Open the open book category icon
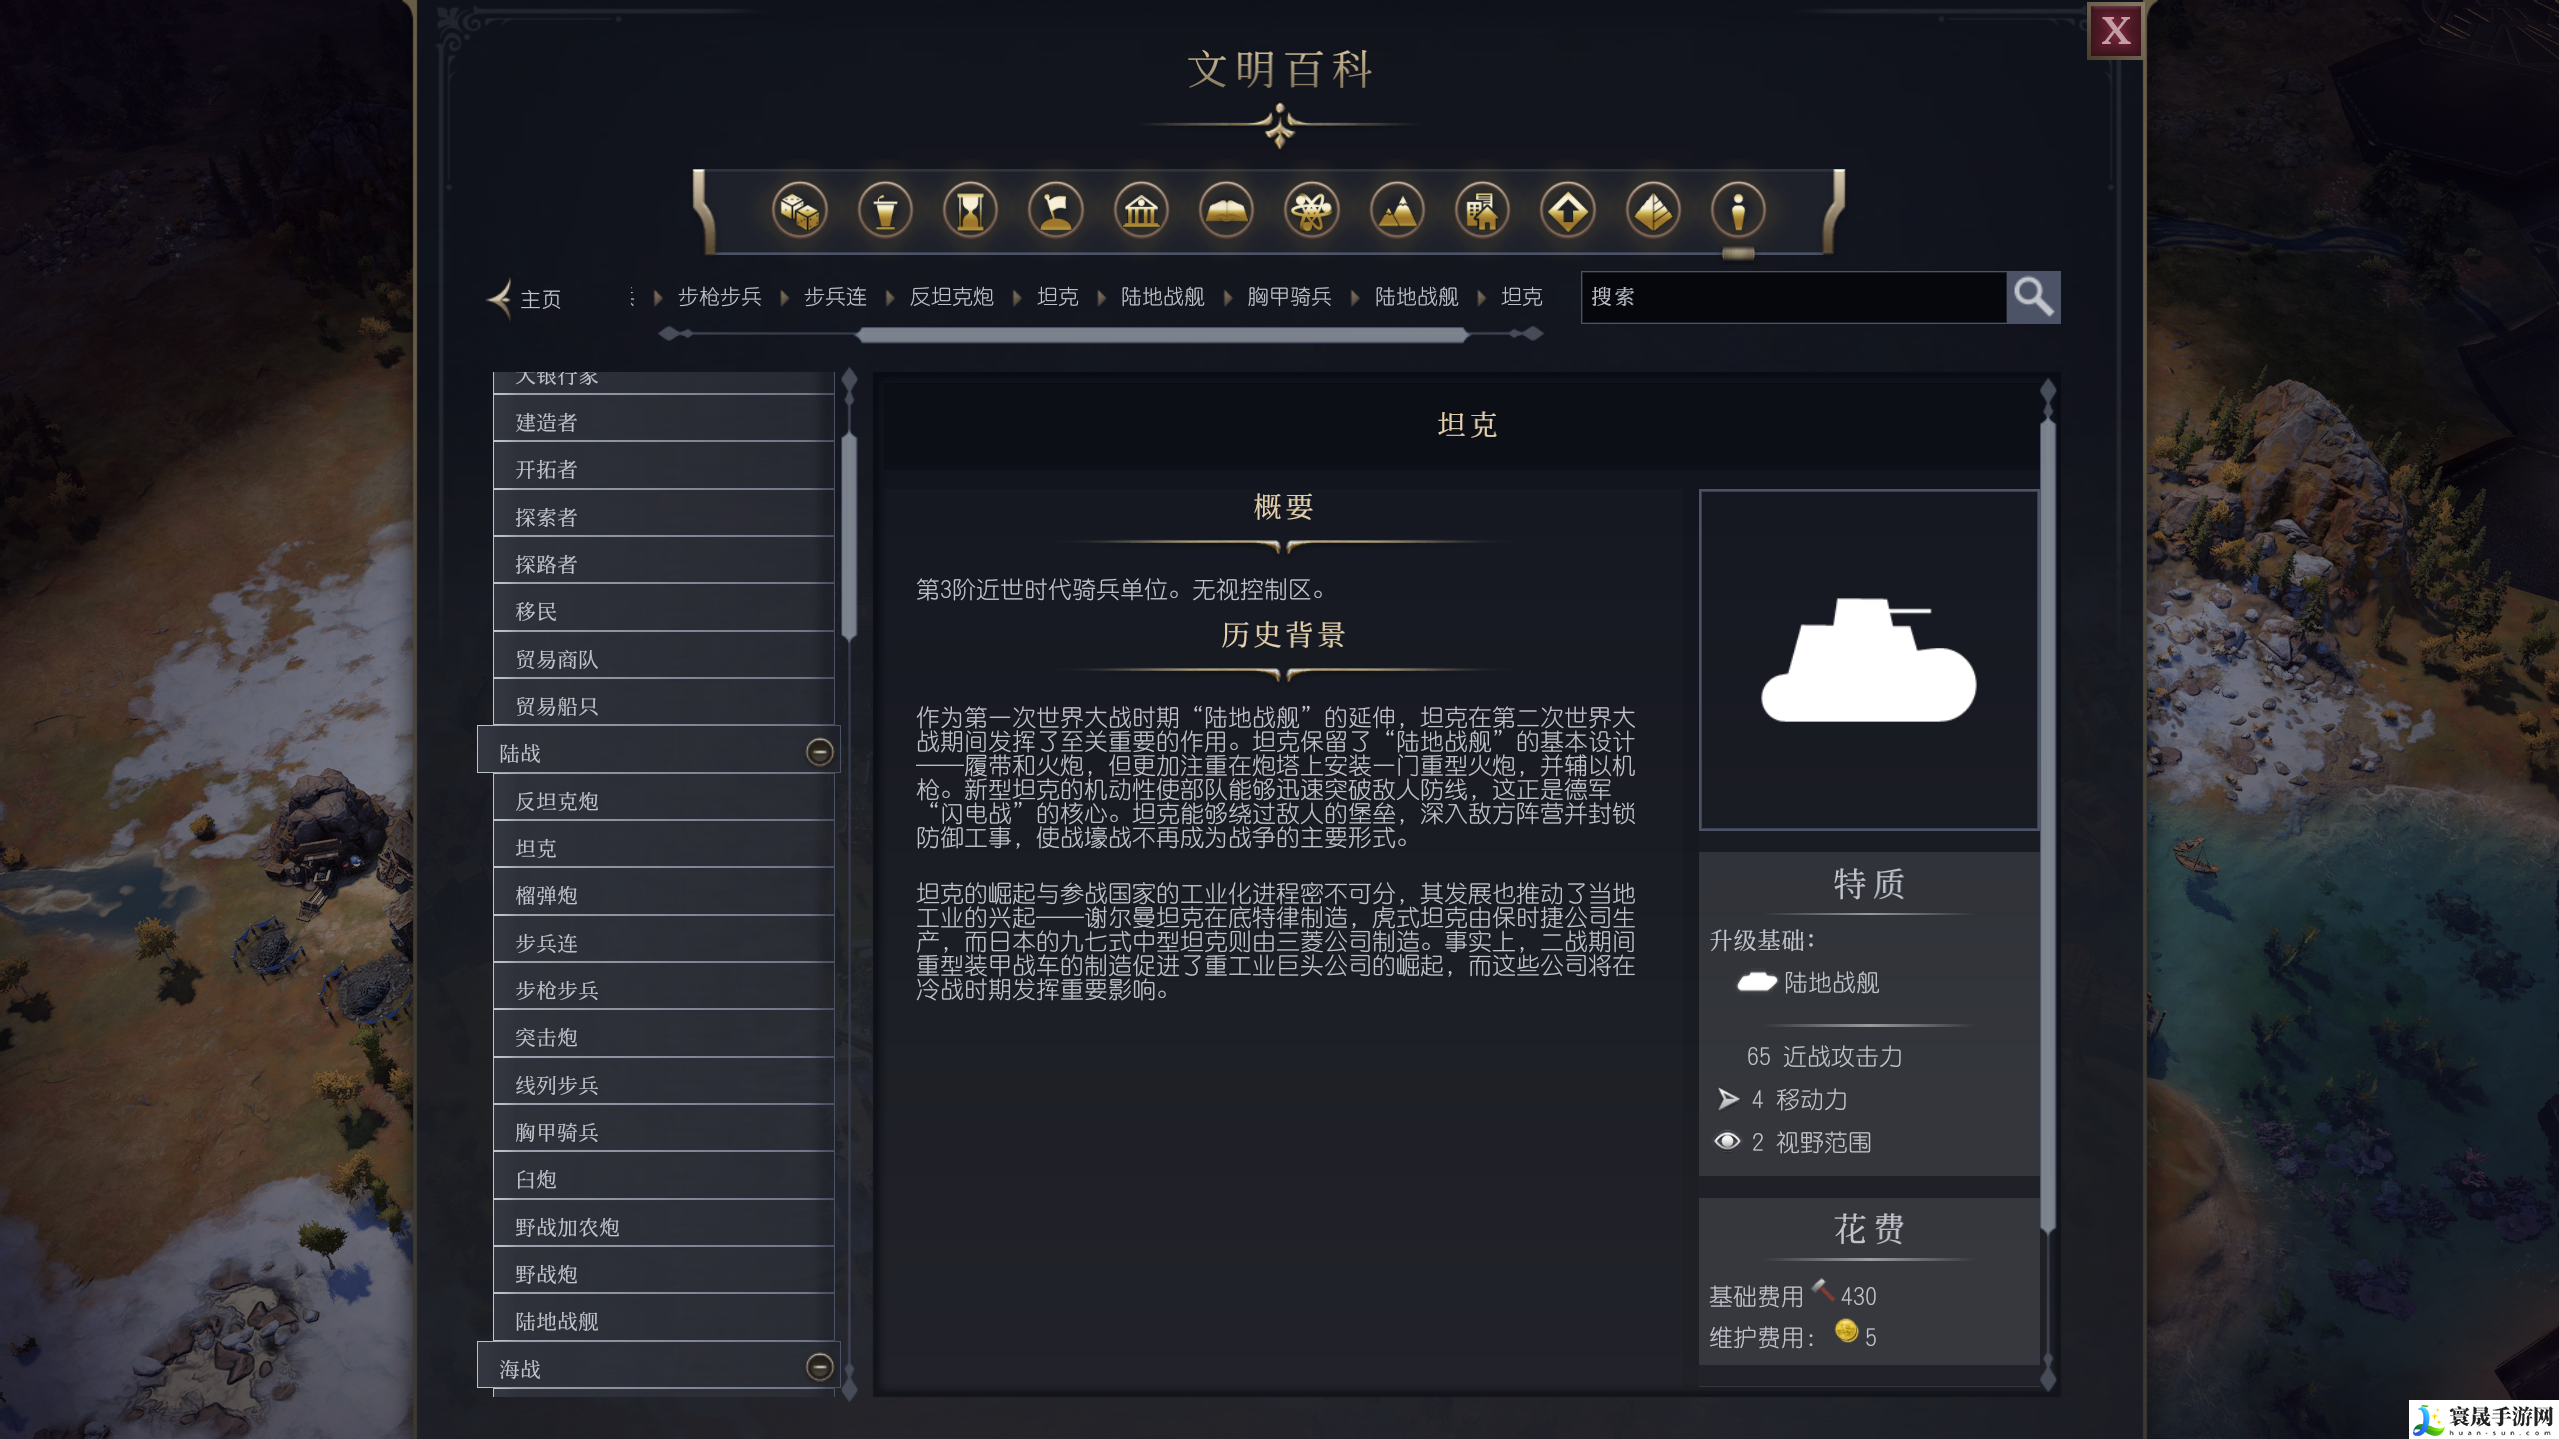2559x1439 pixels. (1226, 211)
